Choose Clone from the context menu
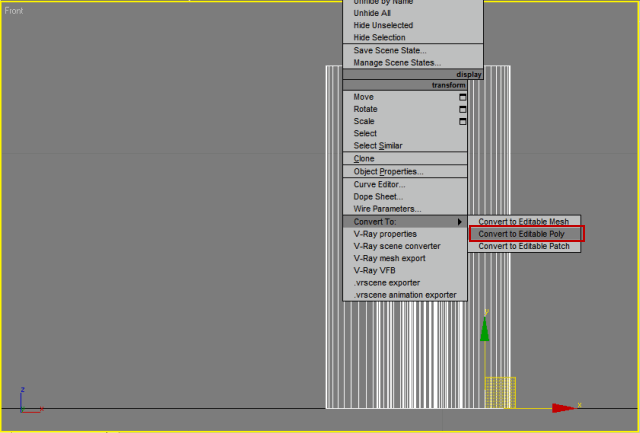 click(x=405, y=159)
